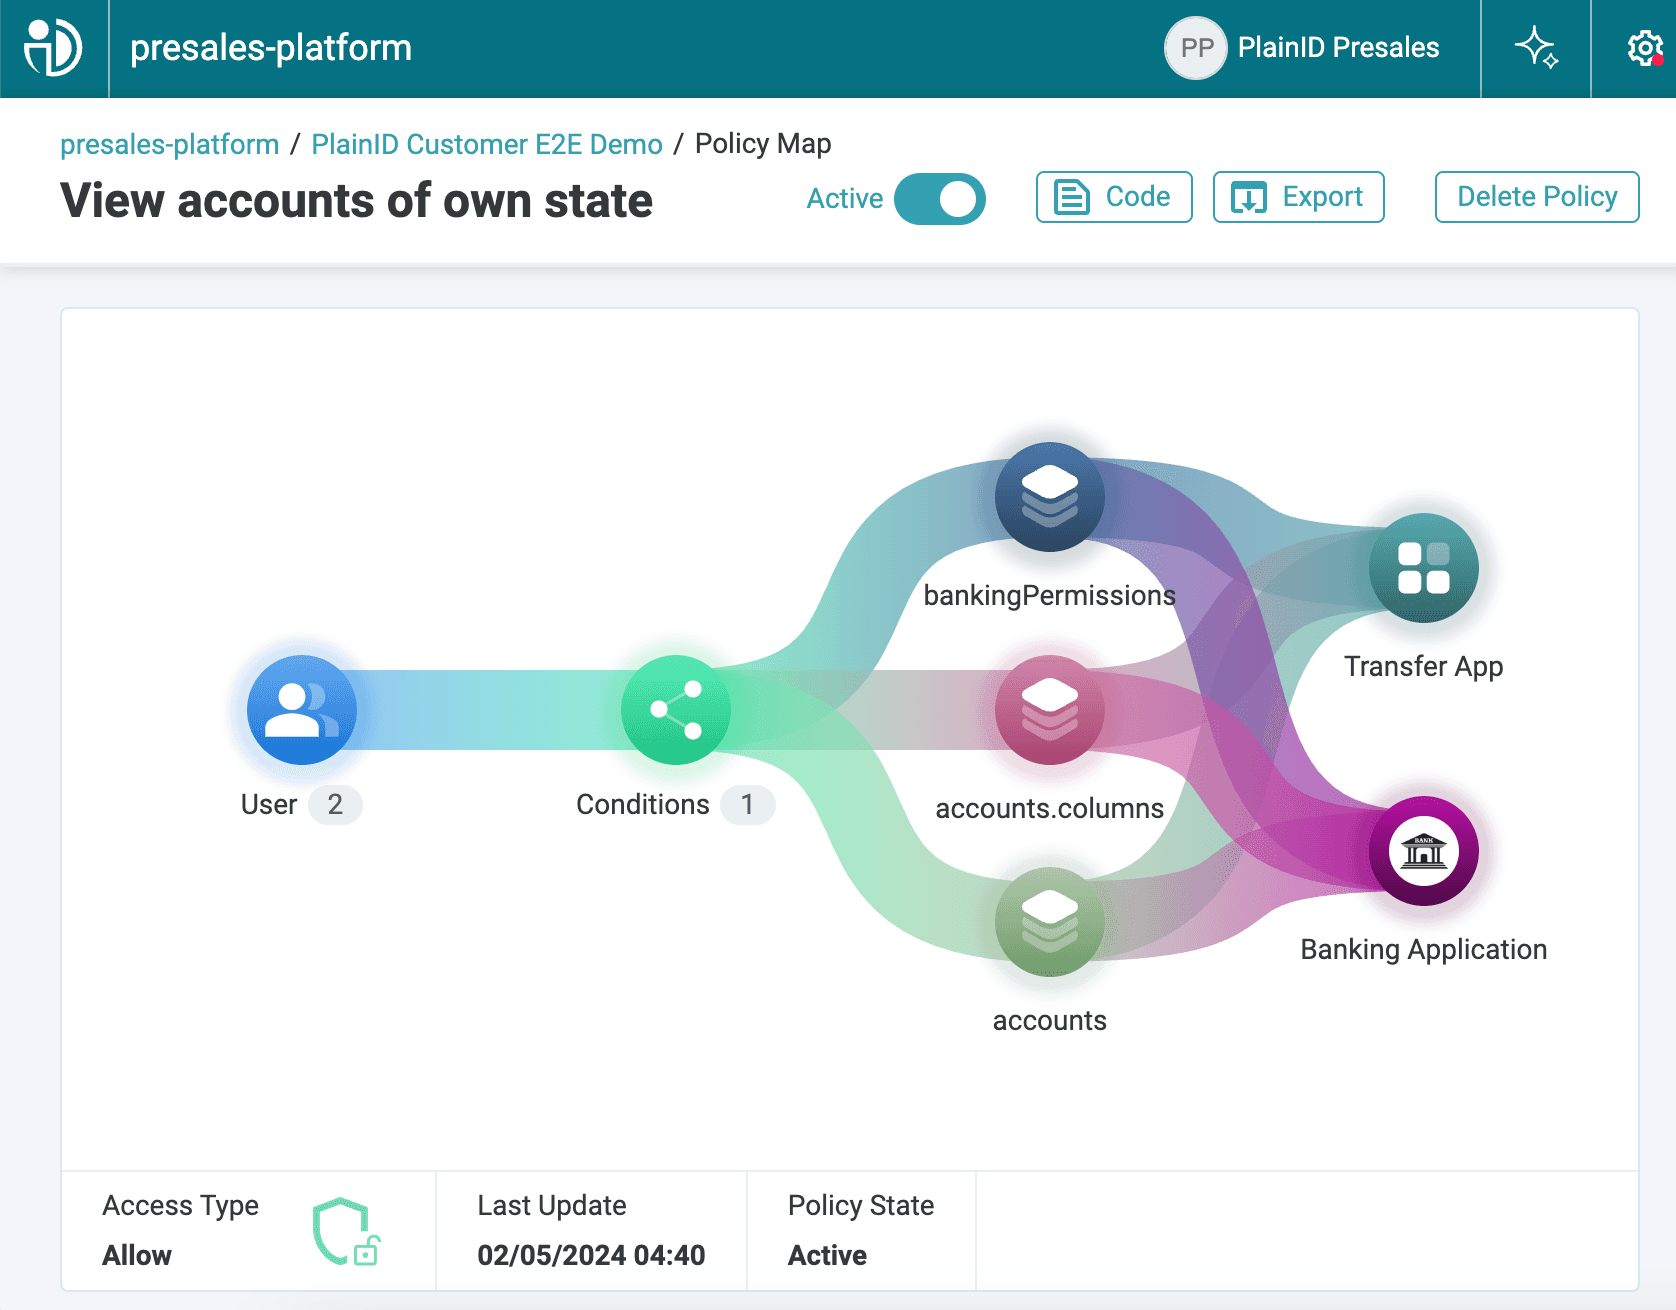This screenshot has height=1310, width=1676.
Task: Click the Last Update date 02/05/2024 04:40
Action: click(591, 1255)
